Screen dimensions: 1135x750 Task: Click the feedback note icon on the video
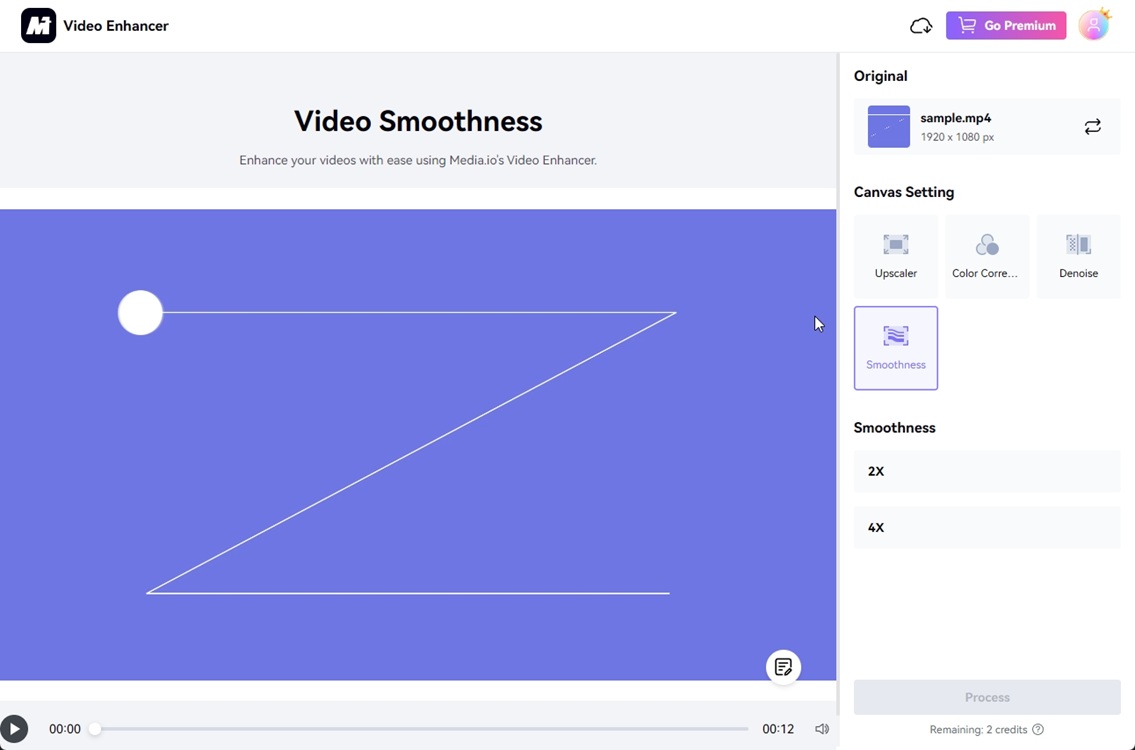(784, 667)
